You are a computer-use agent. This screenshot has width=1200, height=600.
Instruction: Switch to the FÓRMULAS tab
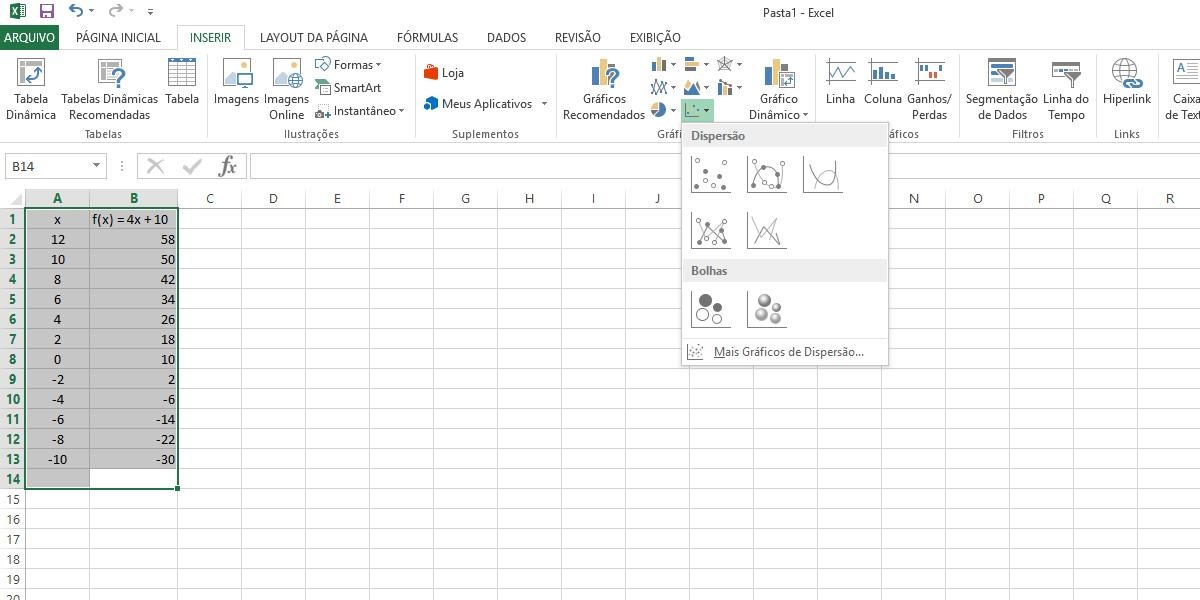427,38
